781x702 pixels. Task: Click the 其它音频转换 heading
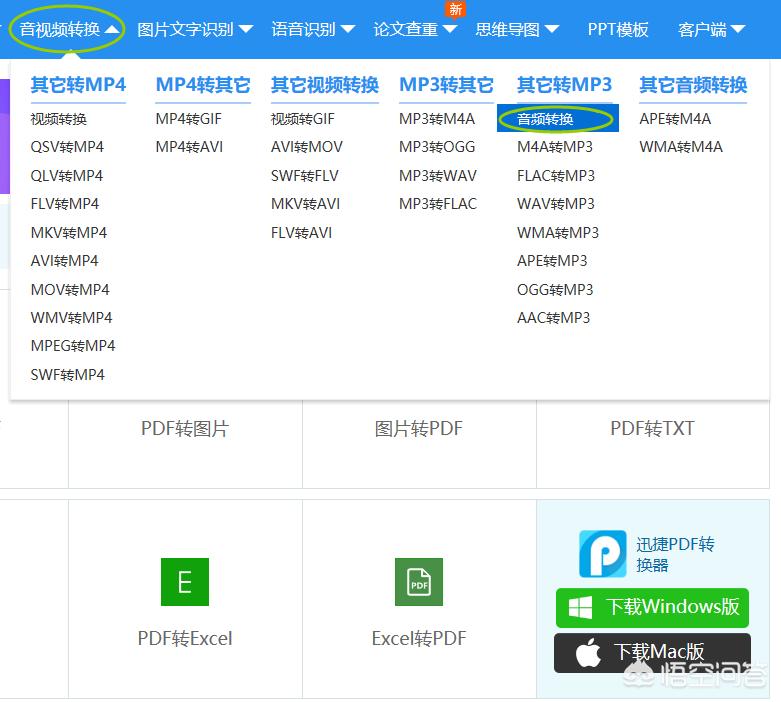click(x=693, y=85)
